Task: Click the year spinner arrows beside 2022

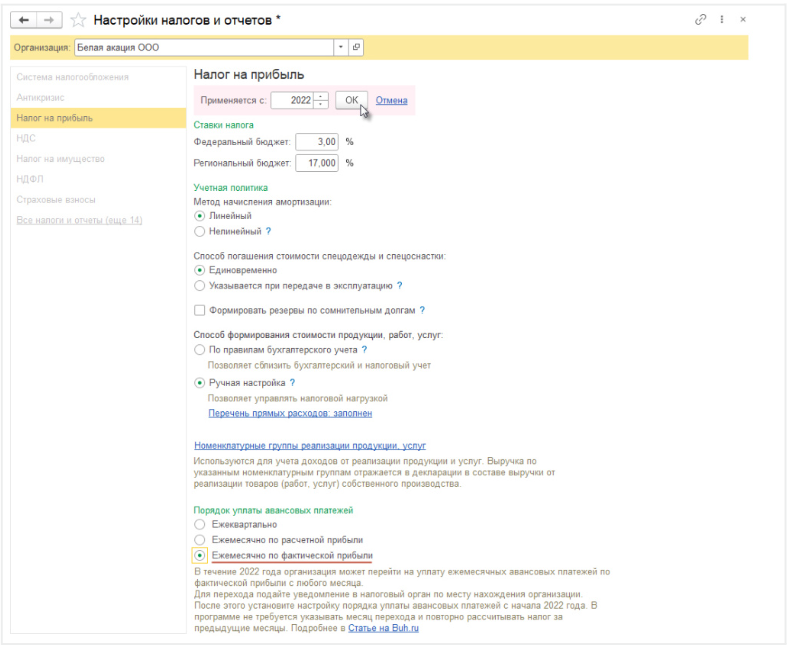Action: [x=321, y=100]
